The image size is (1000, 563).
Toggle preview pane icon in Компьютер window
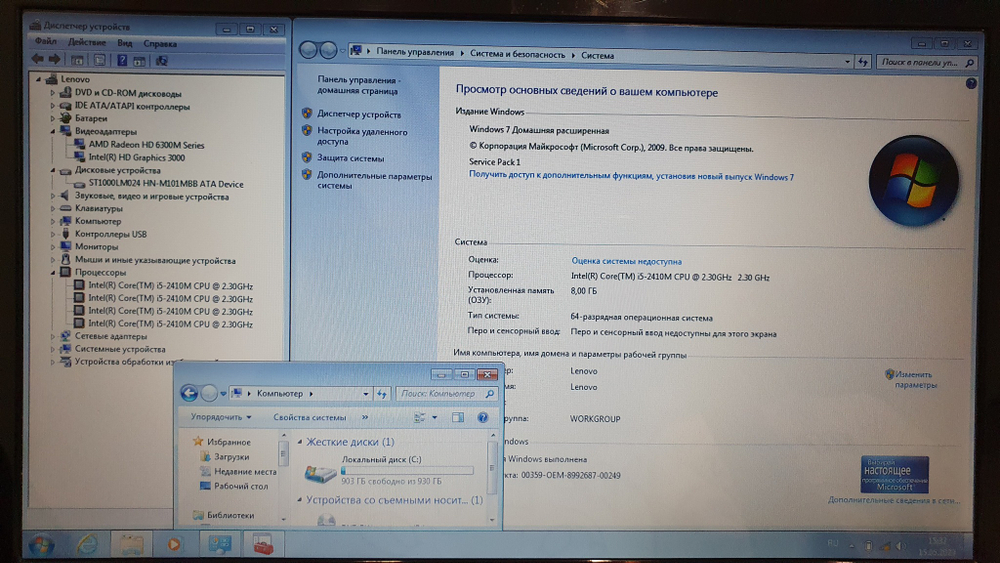pos(457,418)
